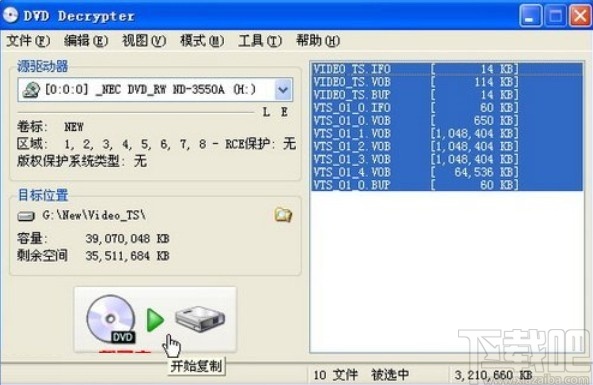
Task: Open the 视图(V) menu
Action: tap(144, 40)
